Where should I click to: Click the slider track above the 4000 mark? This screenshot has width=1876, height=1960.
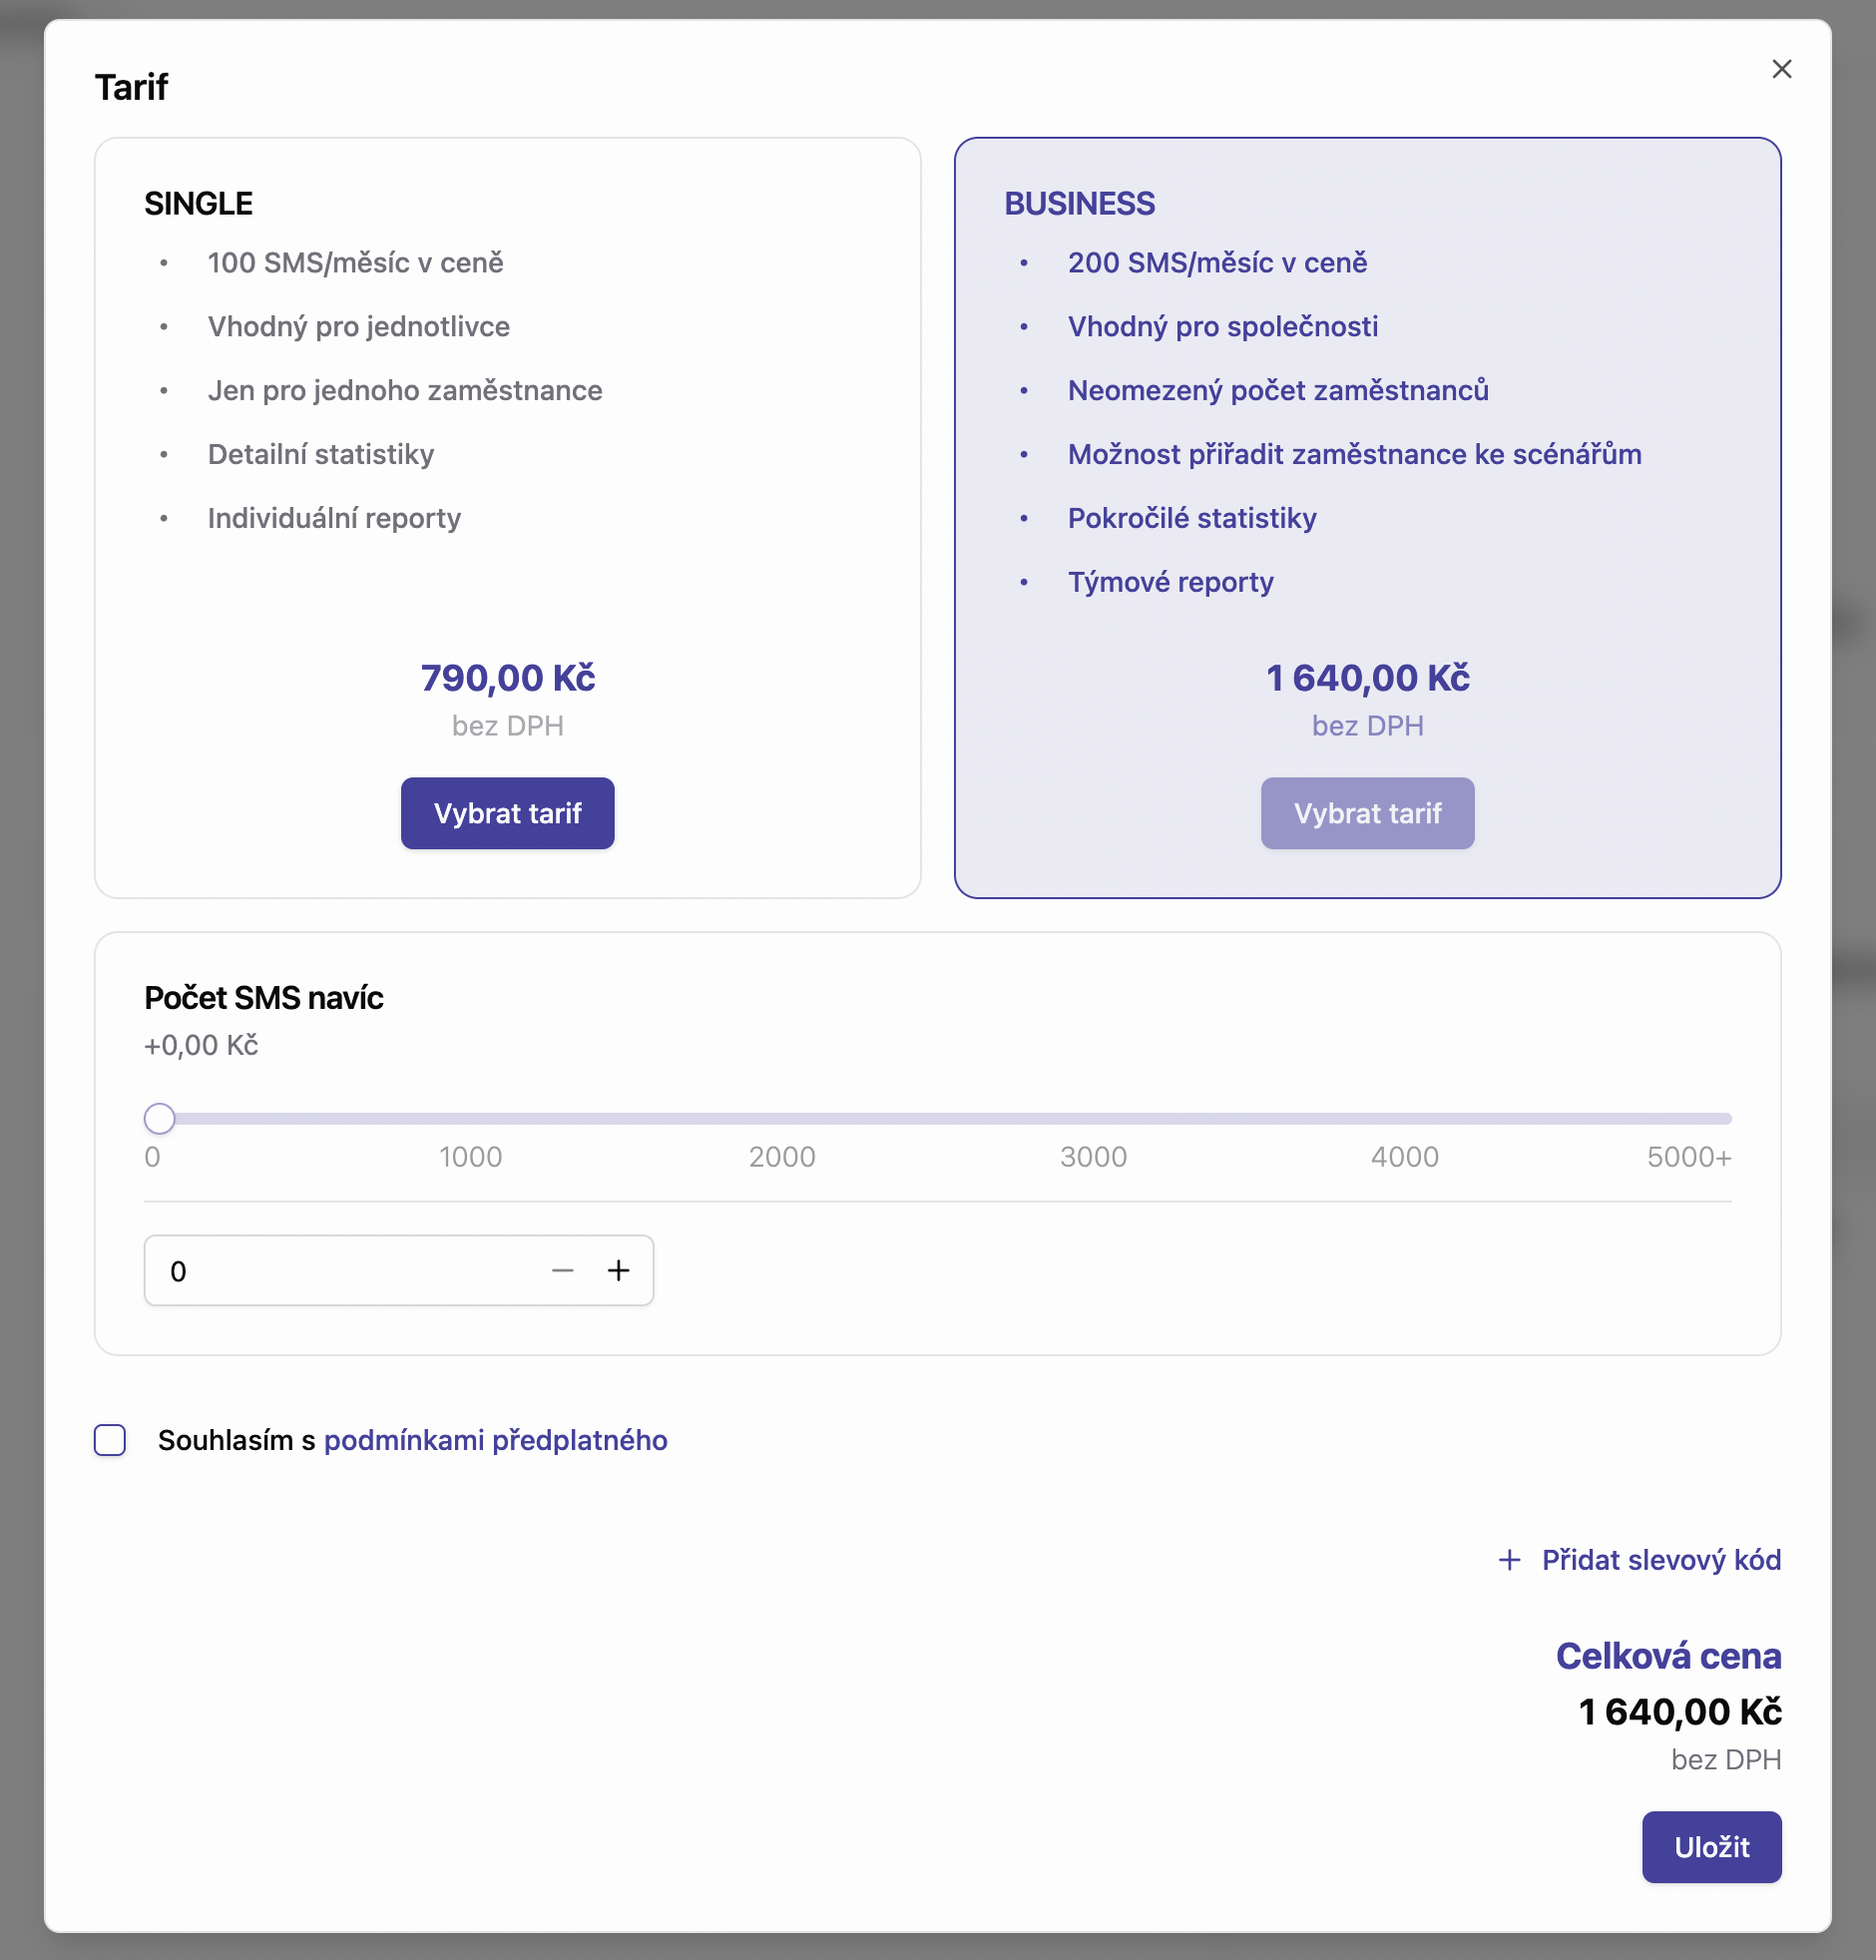click(x=1405, y=1118)
